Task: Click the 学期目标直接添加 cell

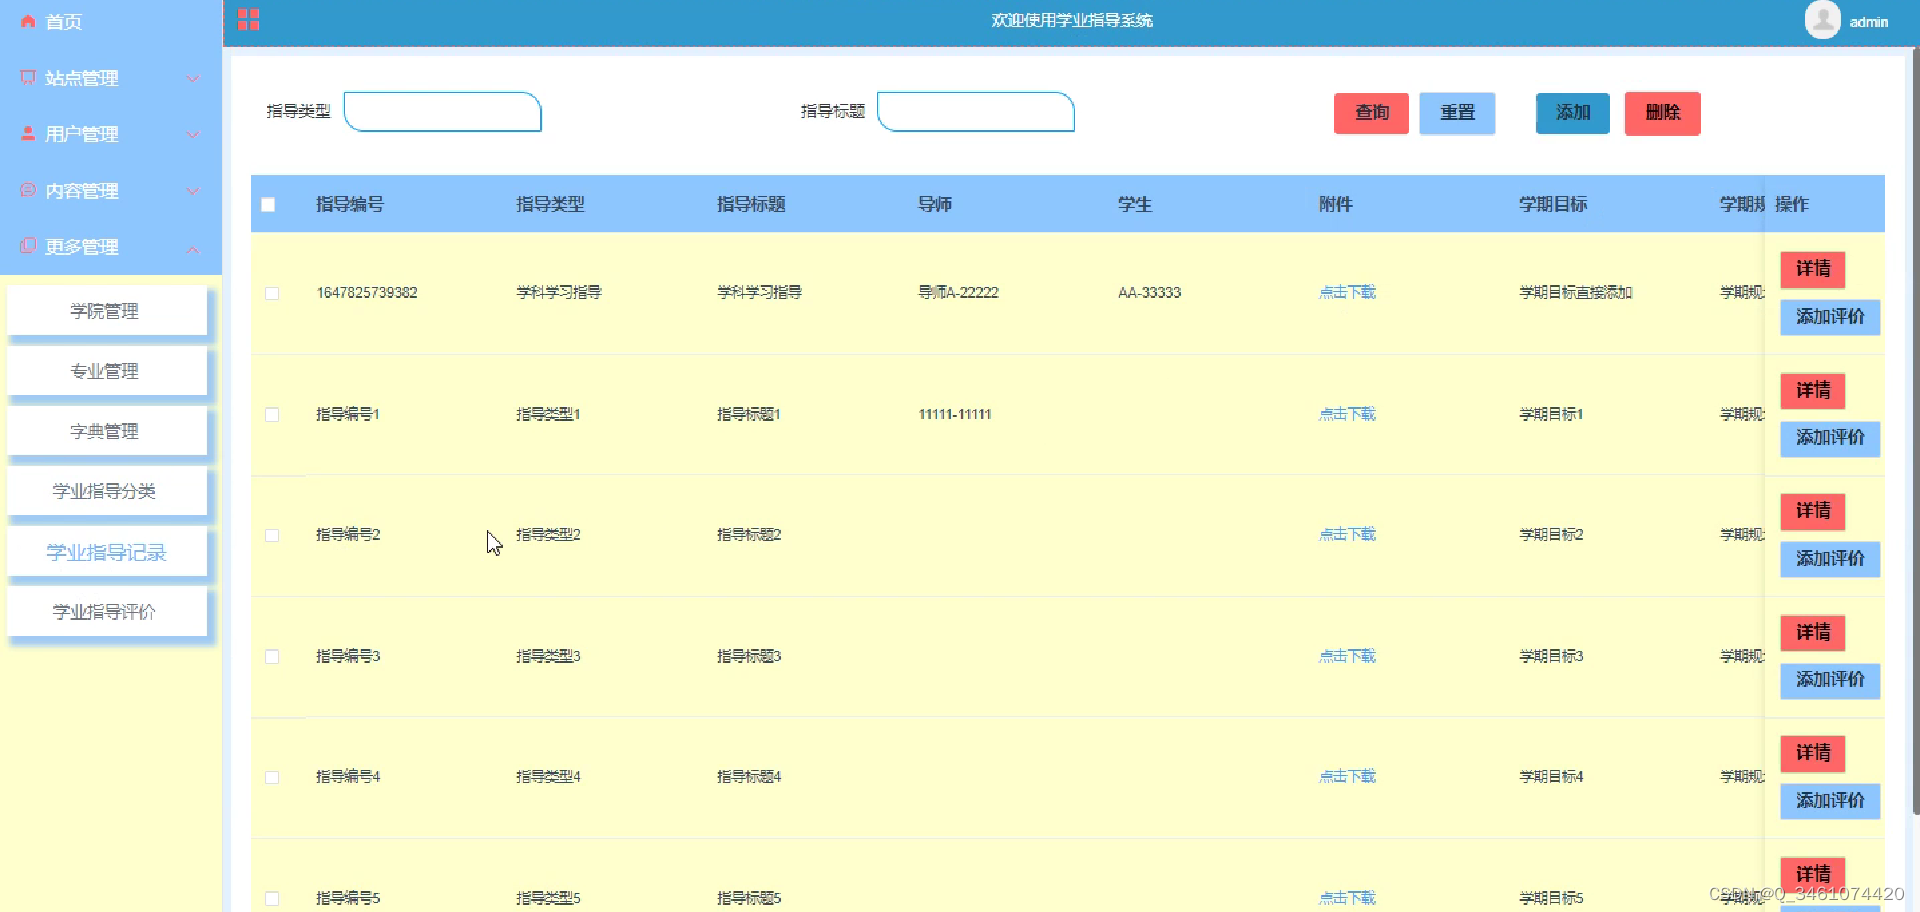Action: click(1575, 293)
